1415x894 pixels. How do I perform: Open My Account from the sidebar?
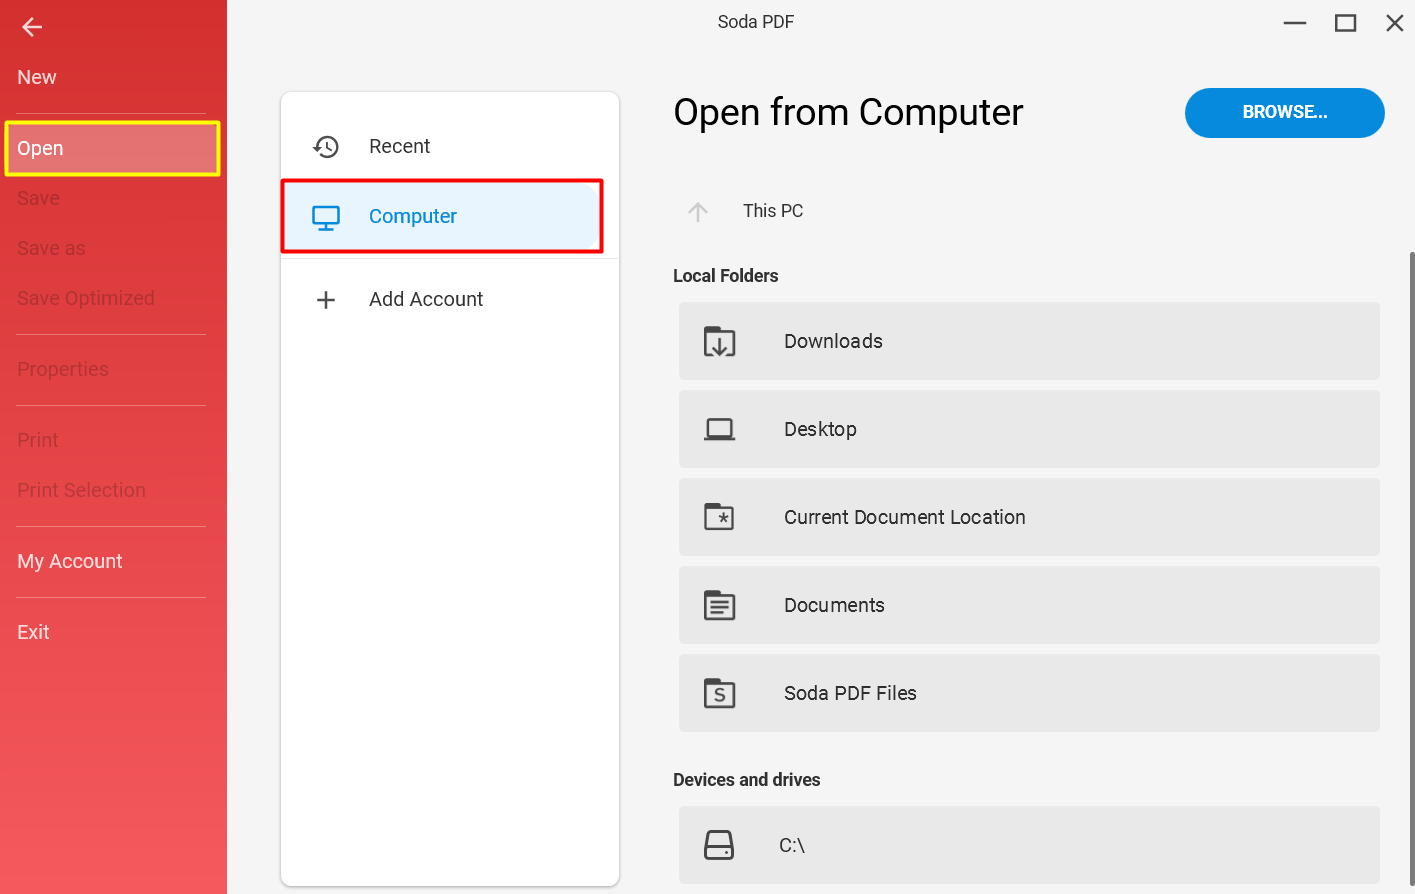point(70,561)
